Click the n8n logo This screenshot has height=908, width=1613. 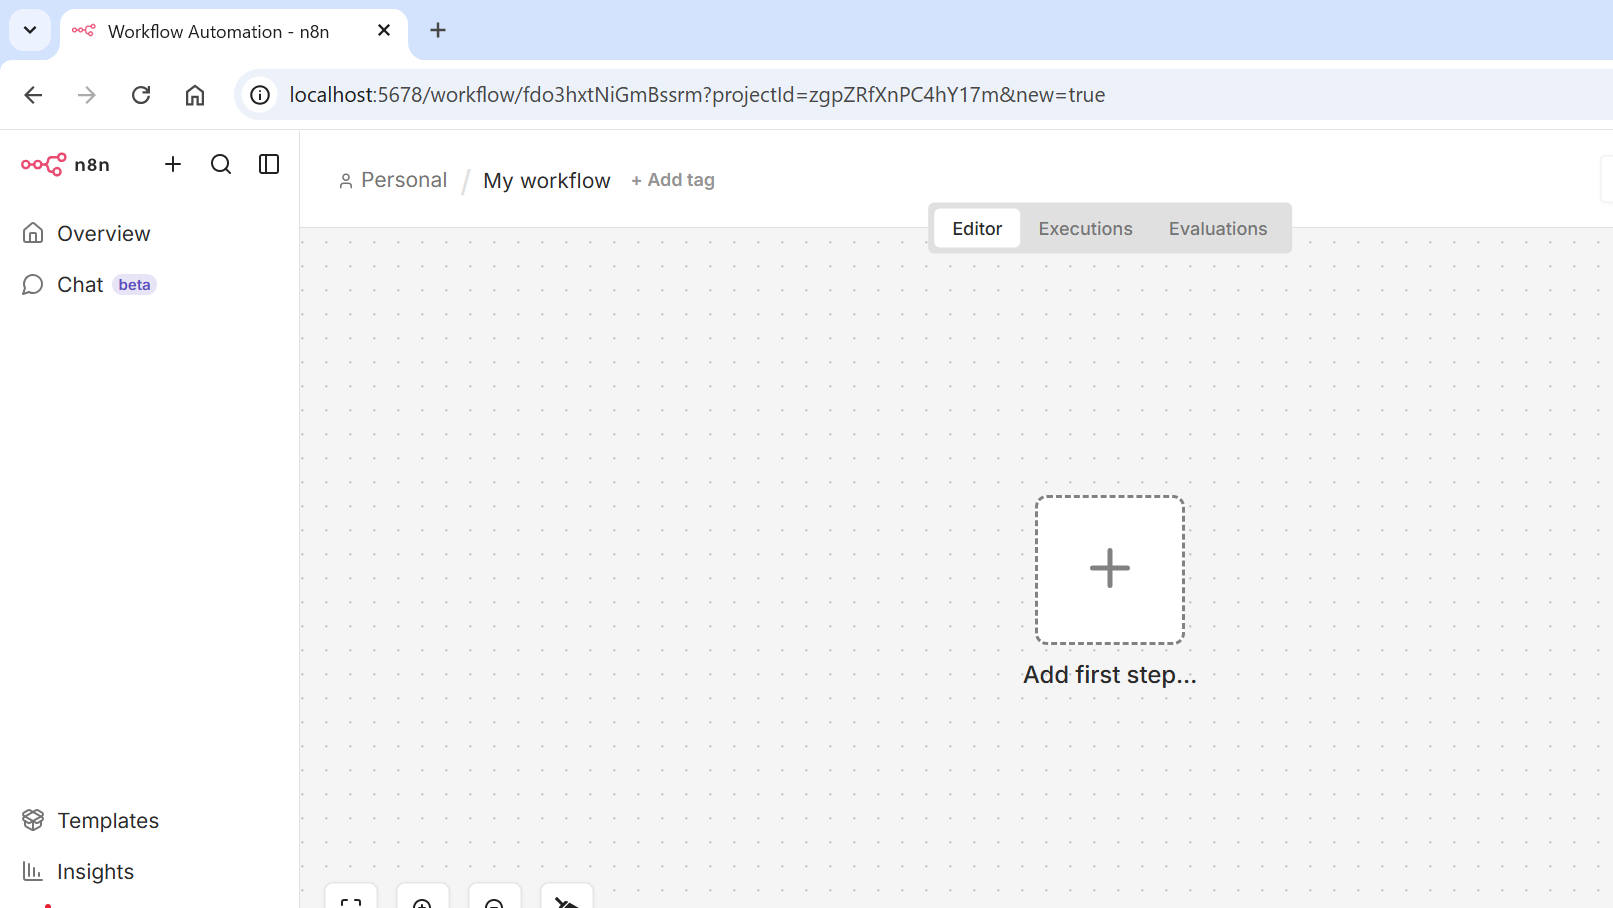66,164
